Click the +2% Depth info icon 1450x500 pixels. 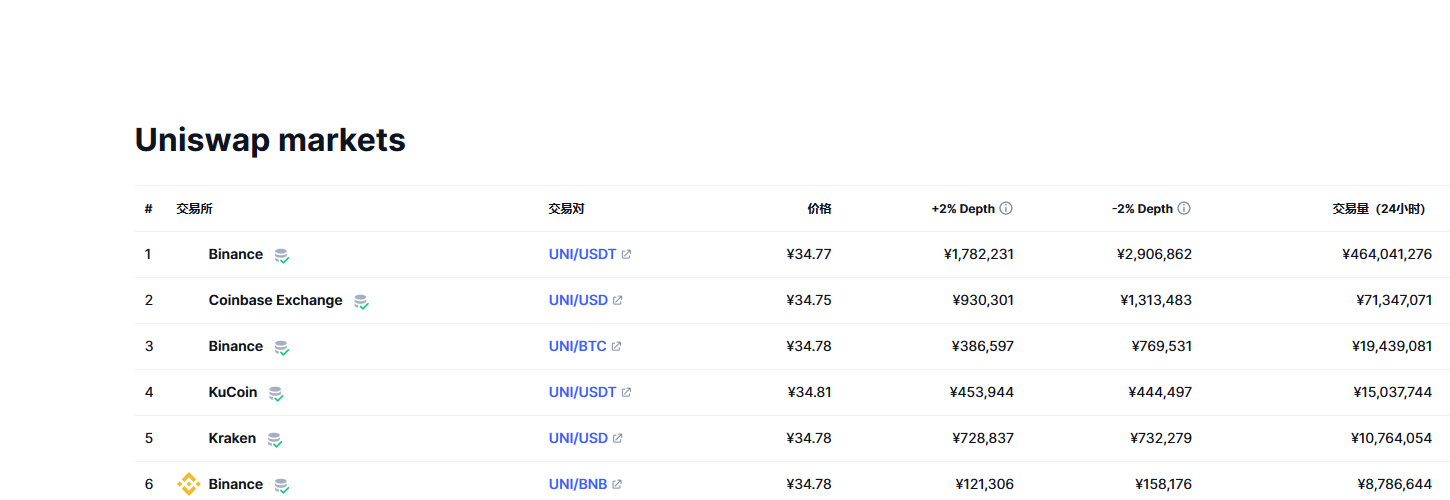[x=1006, y=209]
